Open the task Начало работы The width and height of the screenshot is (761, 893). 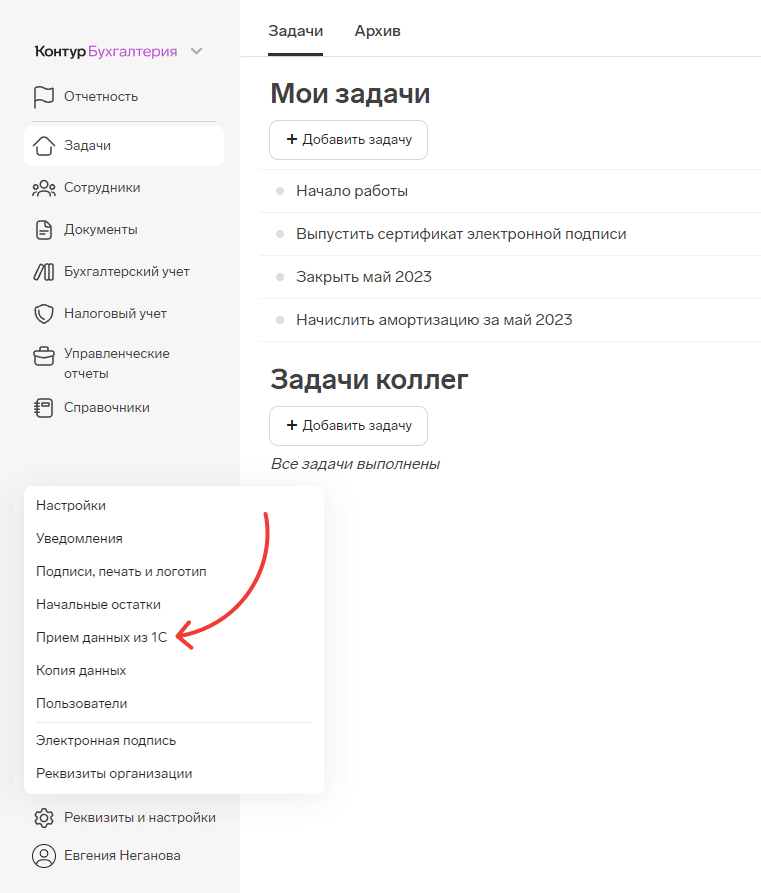point(352,191)
